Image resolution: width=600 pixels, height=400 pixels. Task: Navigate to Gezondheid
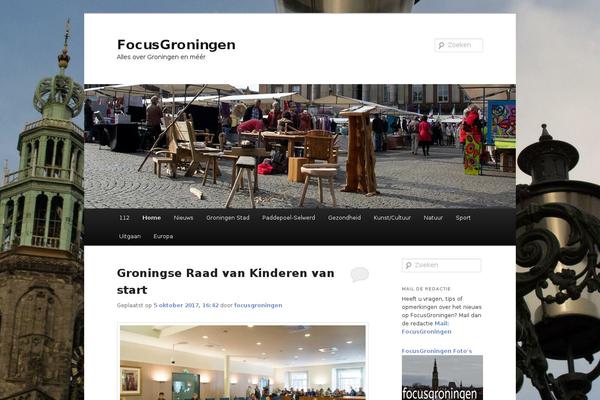coord(344,218)
